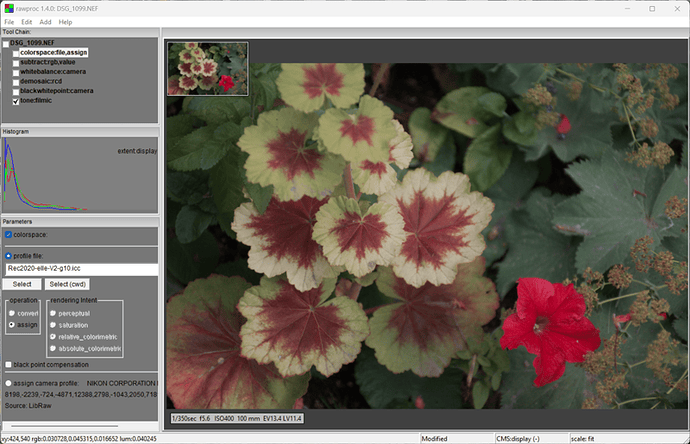Click the Select button
Viewport: 690px width, 444px height.
tap(22, 284)
